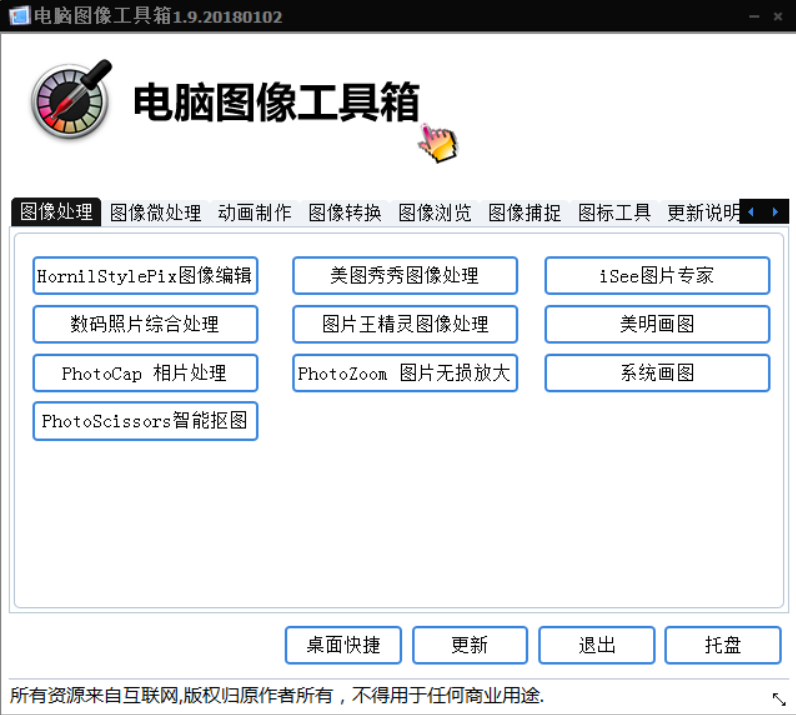Close the toolbox window
This screenshot has height=715, width=796.
click(x=778, y=16)
